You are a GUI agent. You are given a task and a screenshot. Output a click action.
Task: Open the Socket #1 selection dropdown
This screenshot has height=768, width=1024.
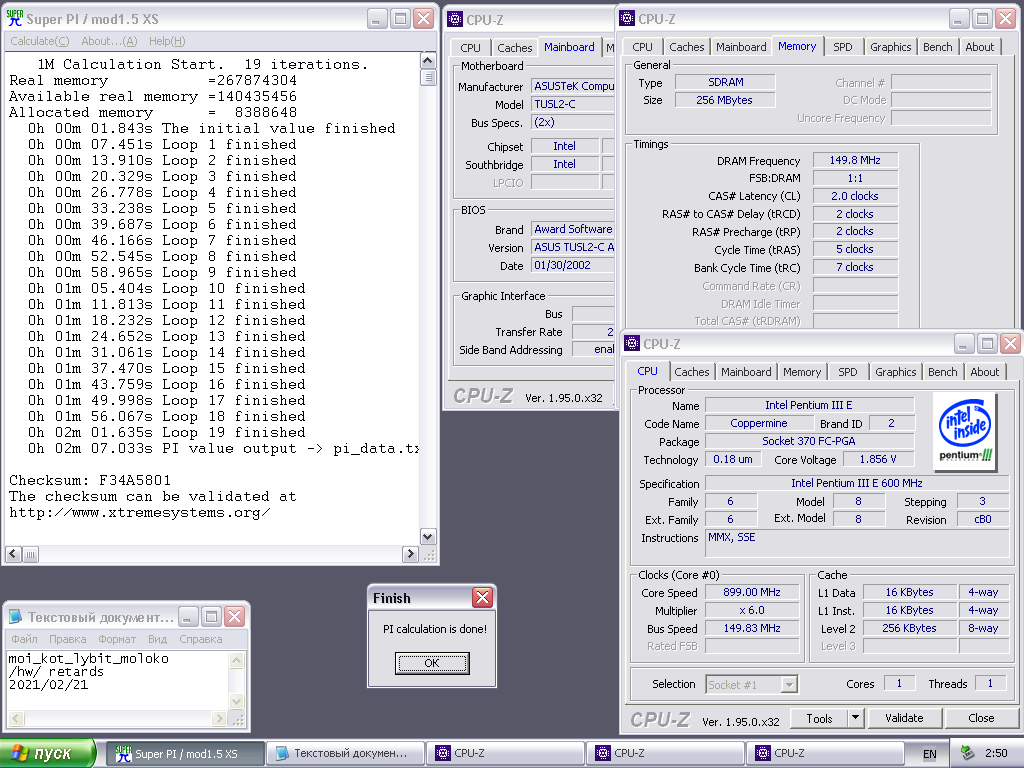pos(790,684)
